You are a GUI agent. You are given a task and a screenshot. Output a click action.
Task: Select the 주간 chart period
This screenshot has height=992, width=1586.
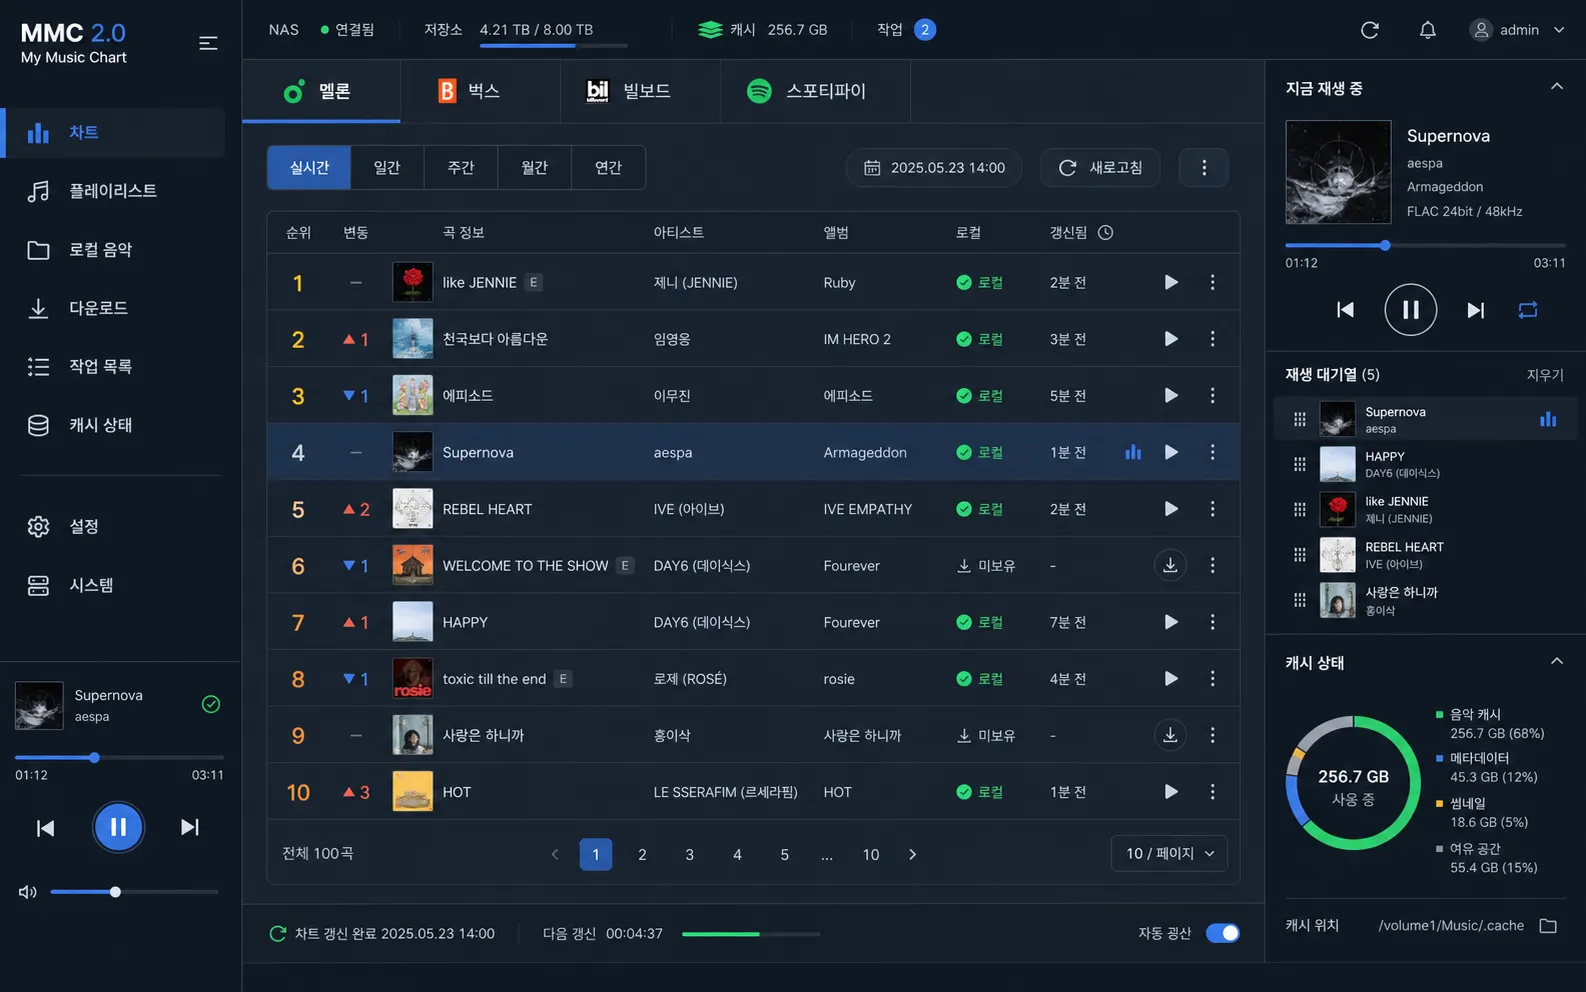(x=461, y=168)
